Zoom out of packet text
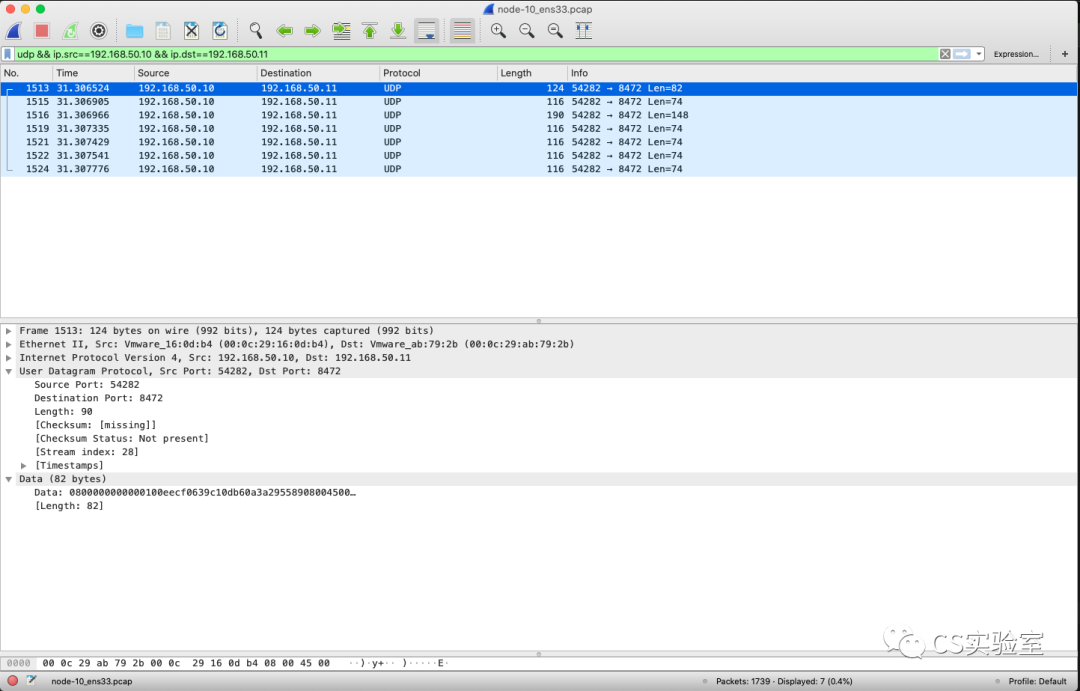The height and width of the screenshot is (691, 1080). [x=527, y=30]
